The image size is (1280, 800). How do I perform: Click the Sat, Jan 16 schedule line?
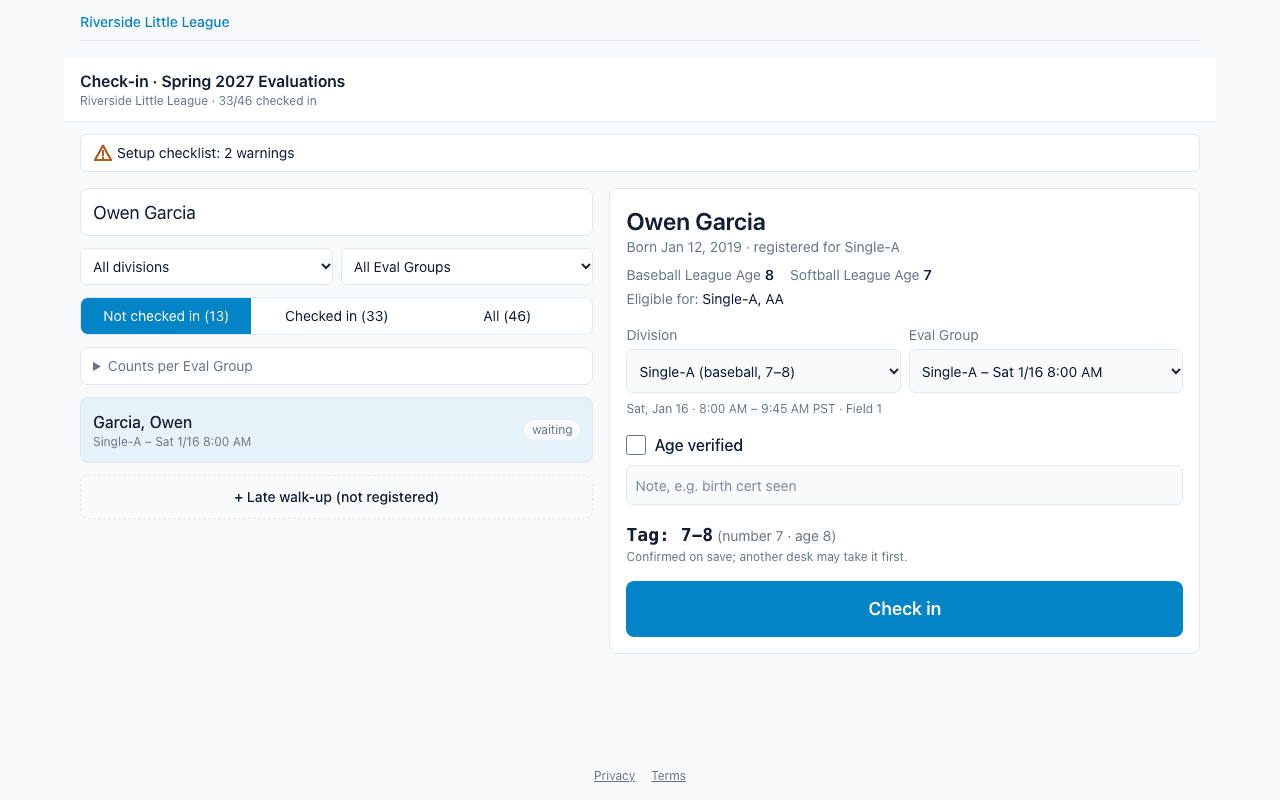point(755,409)
